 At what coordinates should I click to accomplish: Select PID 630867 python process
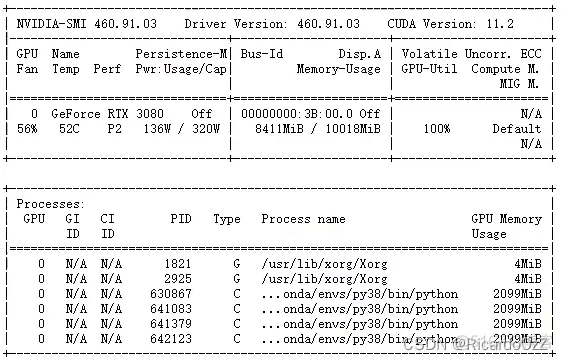171,294
